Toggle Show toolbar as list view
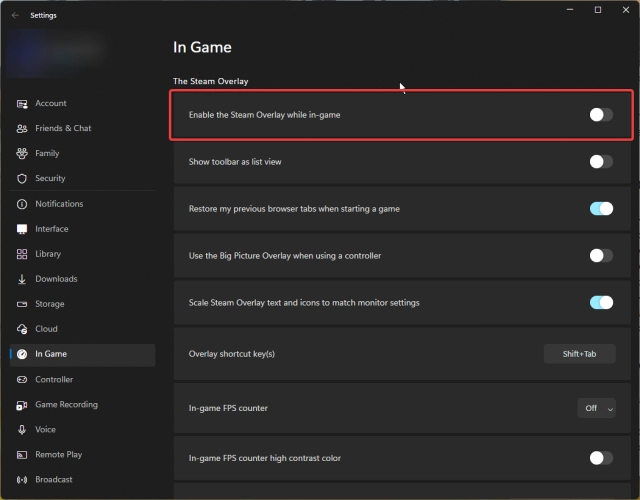The image size is (640, 500). pyautogui.click(x=601, y=162)
